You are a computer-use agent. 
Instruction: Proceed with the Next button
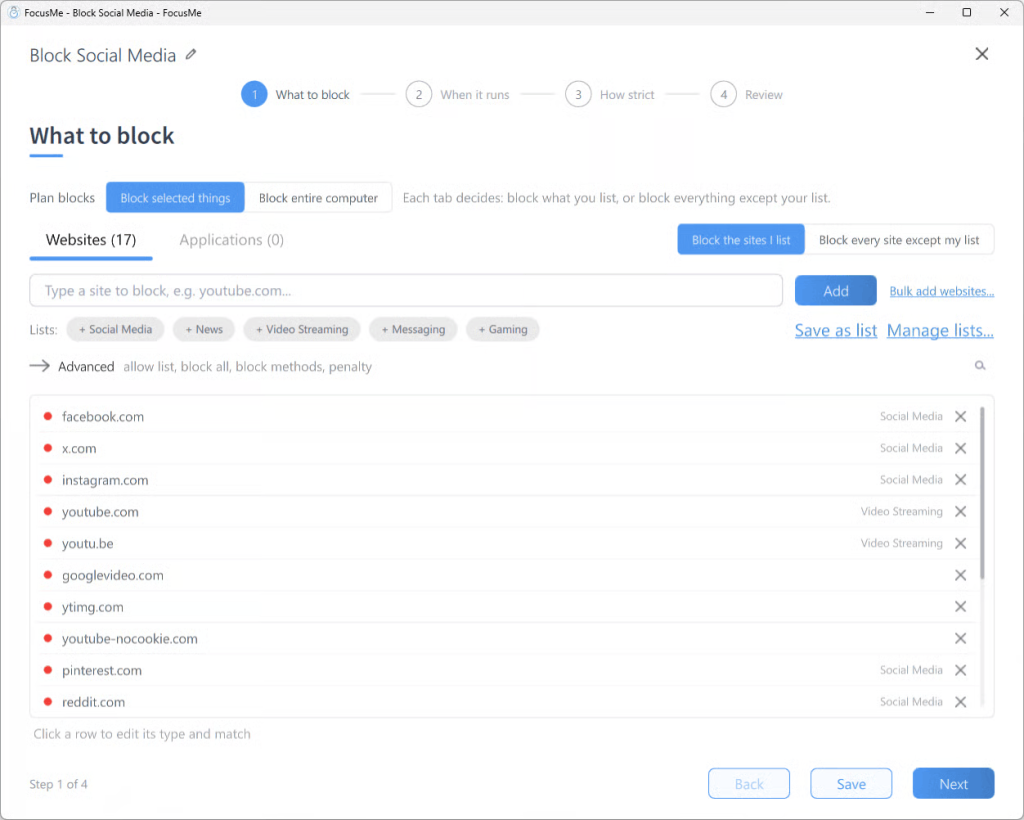click(953, 783)
